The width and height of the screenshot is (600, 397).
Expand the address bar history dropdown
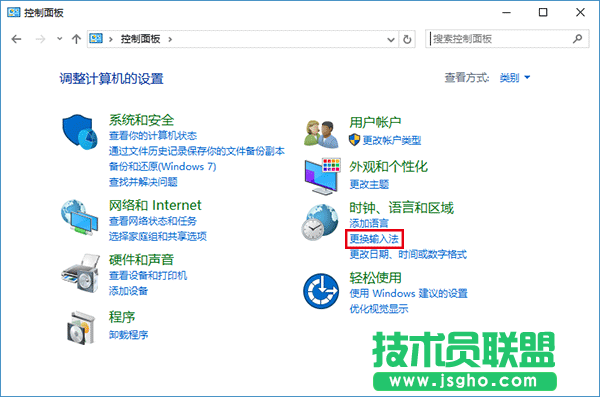click(x=391, y=39)
